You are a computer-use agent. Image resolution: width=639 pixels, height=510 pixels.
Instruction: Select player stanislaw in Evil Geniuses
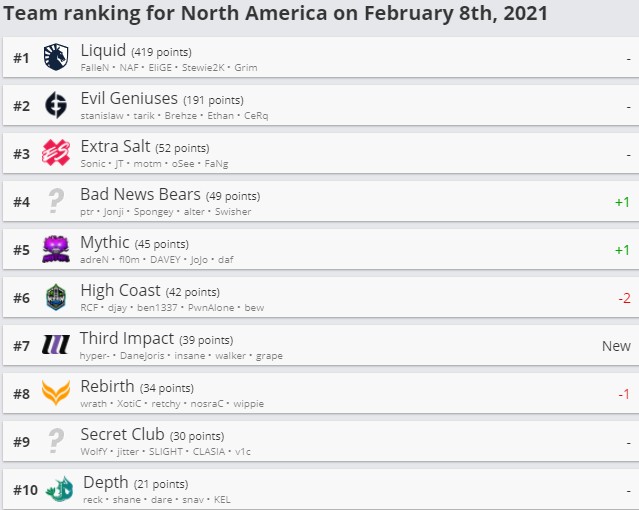(x=102, y=115)
